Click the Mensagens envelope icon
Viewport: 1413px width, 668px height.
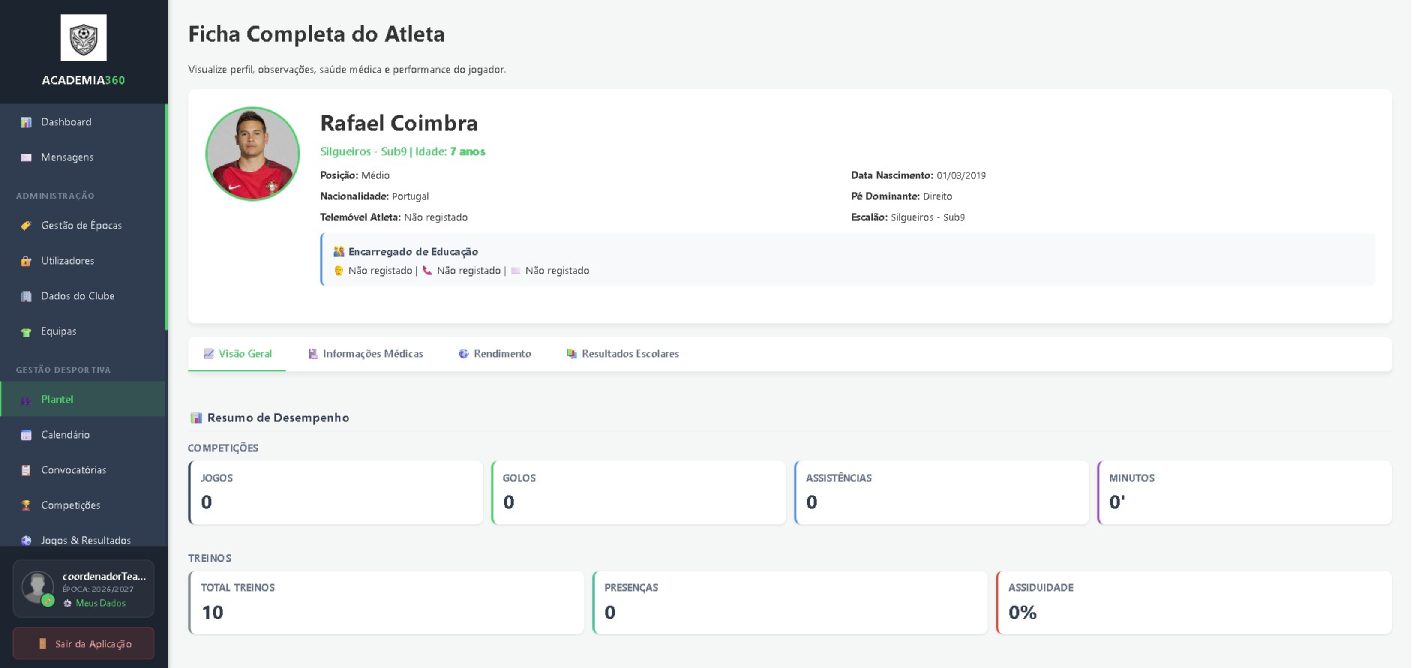pyautogui.click(x=26, y=157)
